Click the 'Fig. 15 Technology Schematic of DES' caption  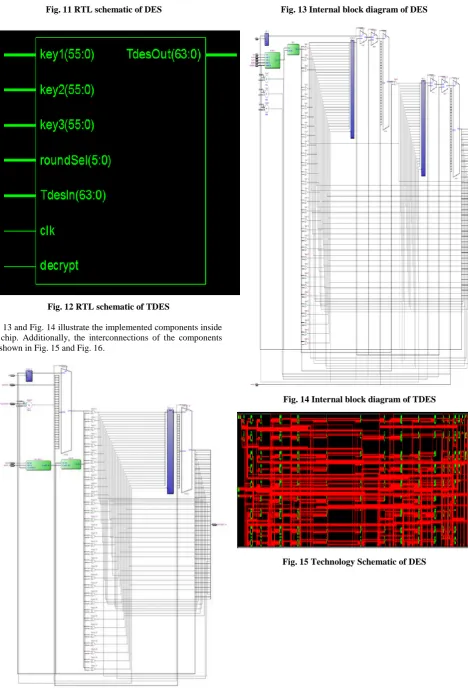[354, 562]
